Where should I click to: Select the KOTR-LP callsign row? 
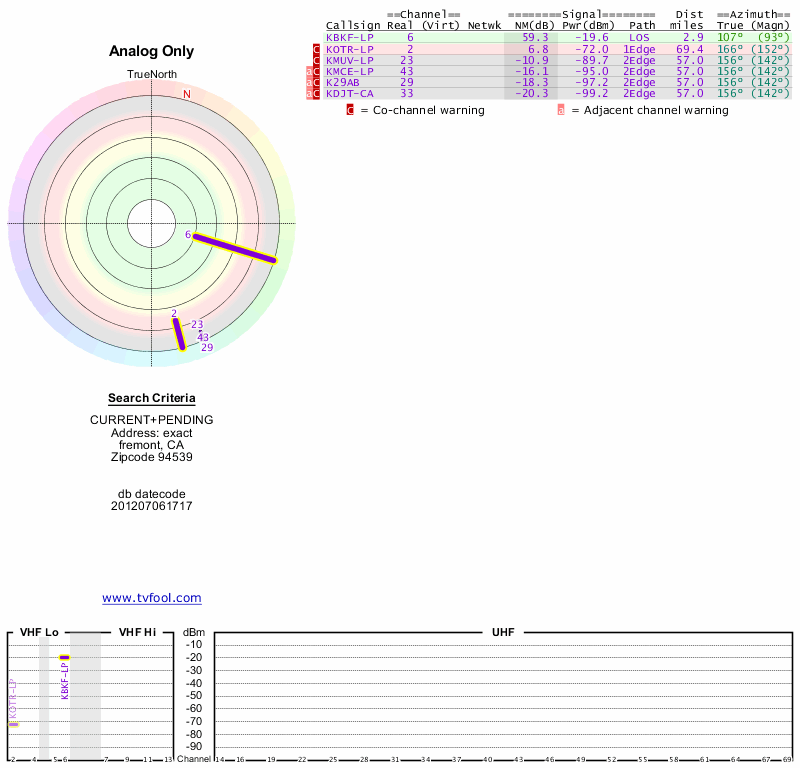(x=349, y=49)
